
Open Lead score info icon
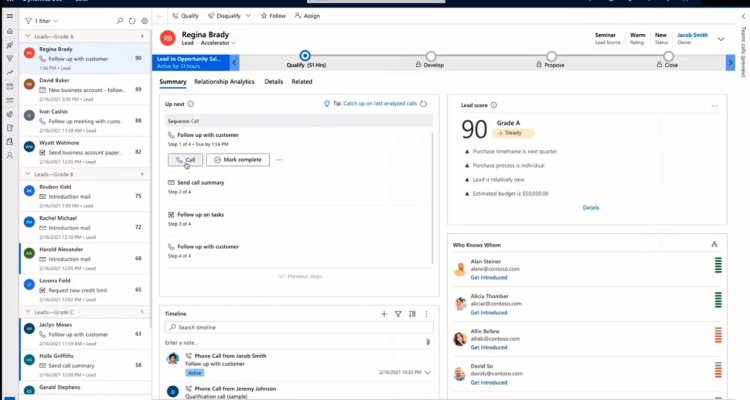[x=494, y=105]
